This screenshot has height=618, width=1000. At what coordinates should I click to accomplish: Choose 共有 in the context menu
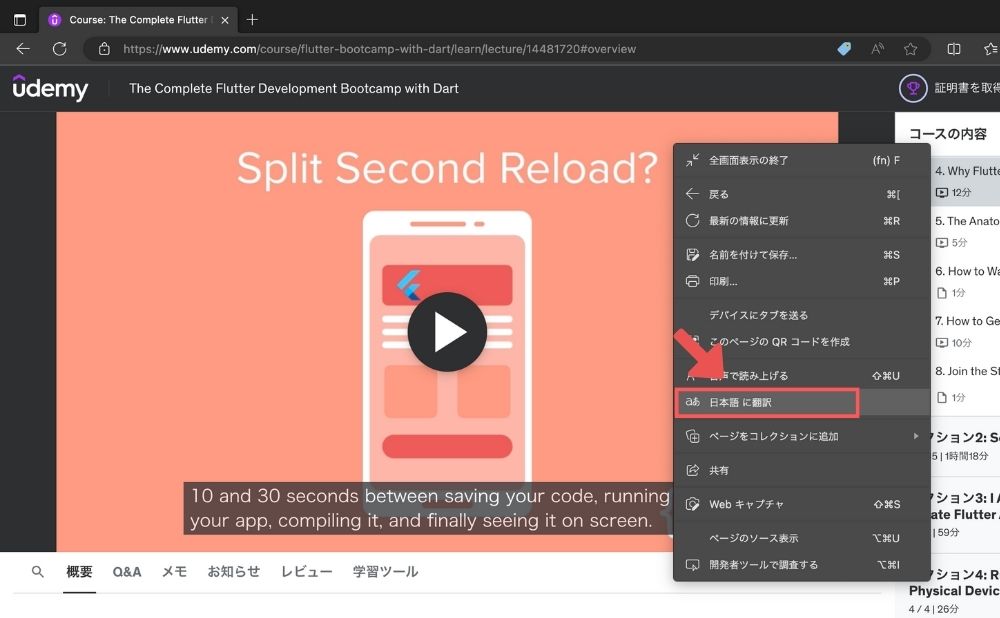[x=802, y=470]
